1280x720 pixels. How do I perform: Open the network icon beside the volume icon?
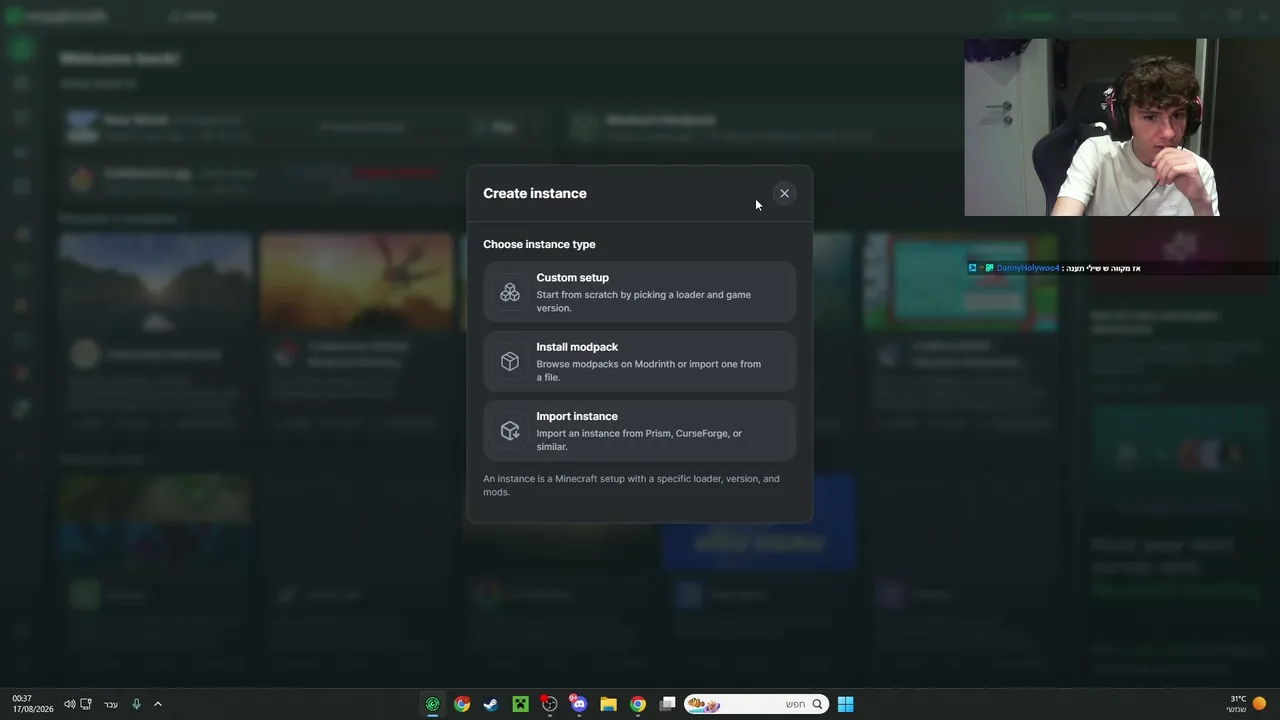click(x=86, y=704)
